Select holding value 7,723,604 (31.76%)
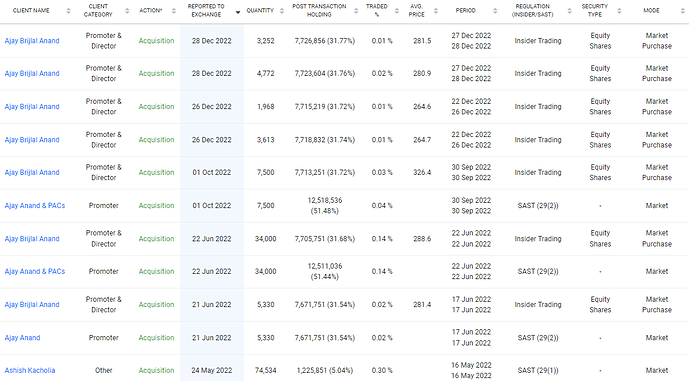 pos(325,73)
